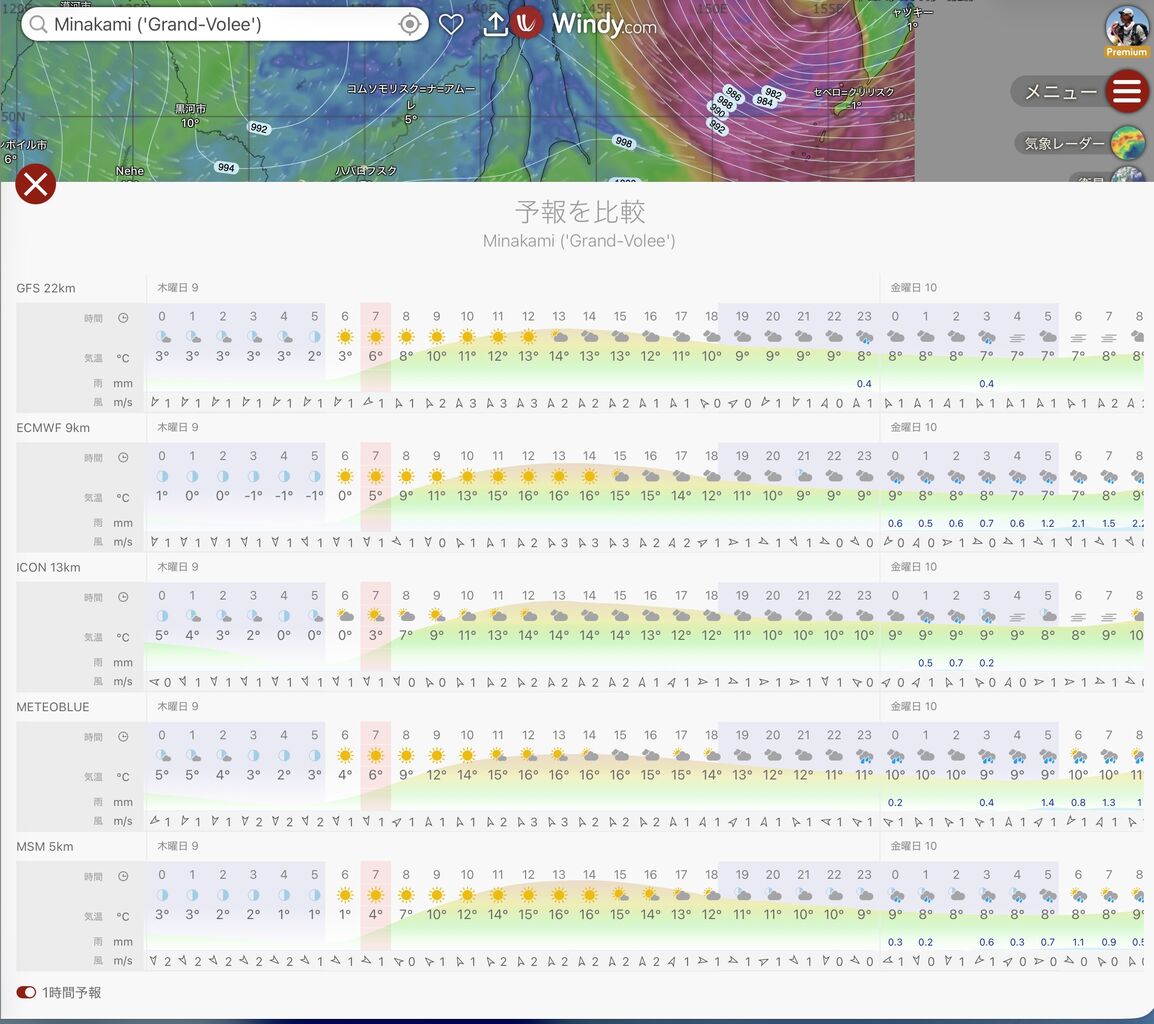Click the 998 pressure label on map
This screenshot has width=1154, height=1024.
click(x=623, y=142)
